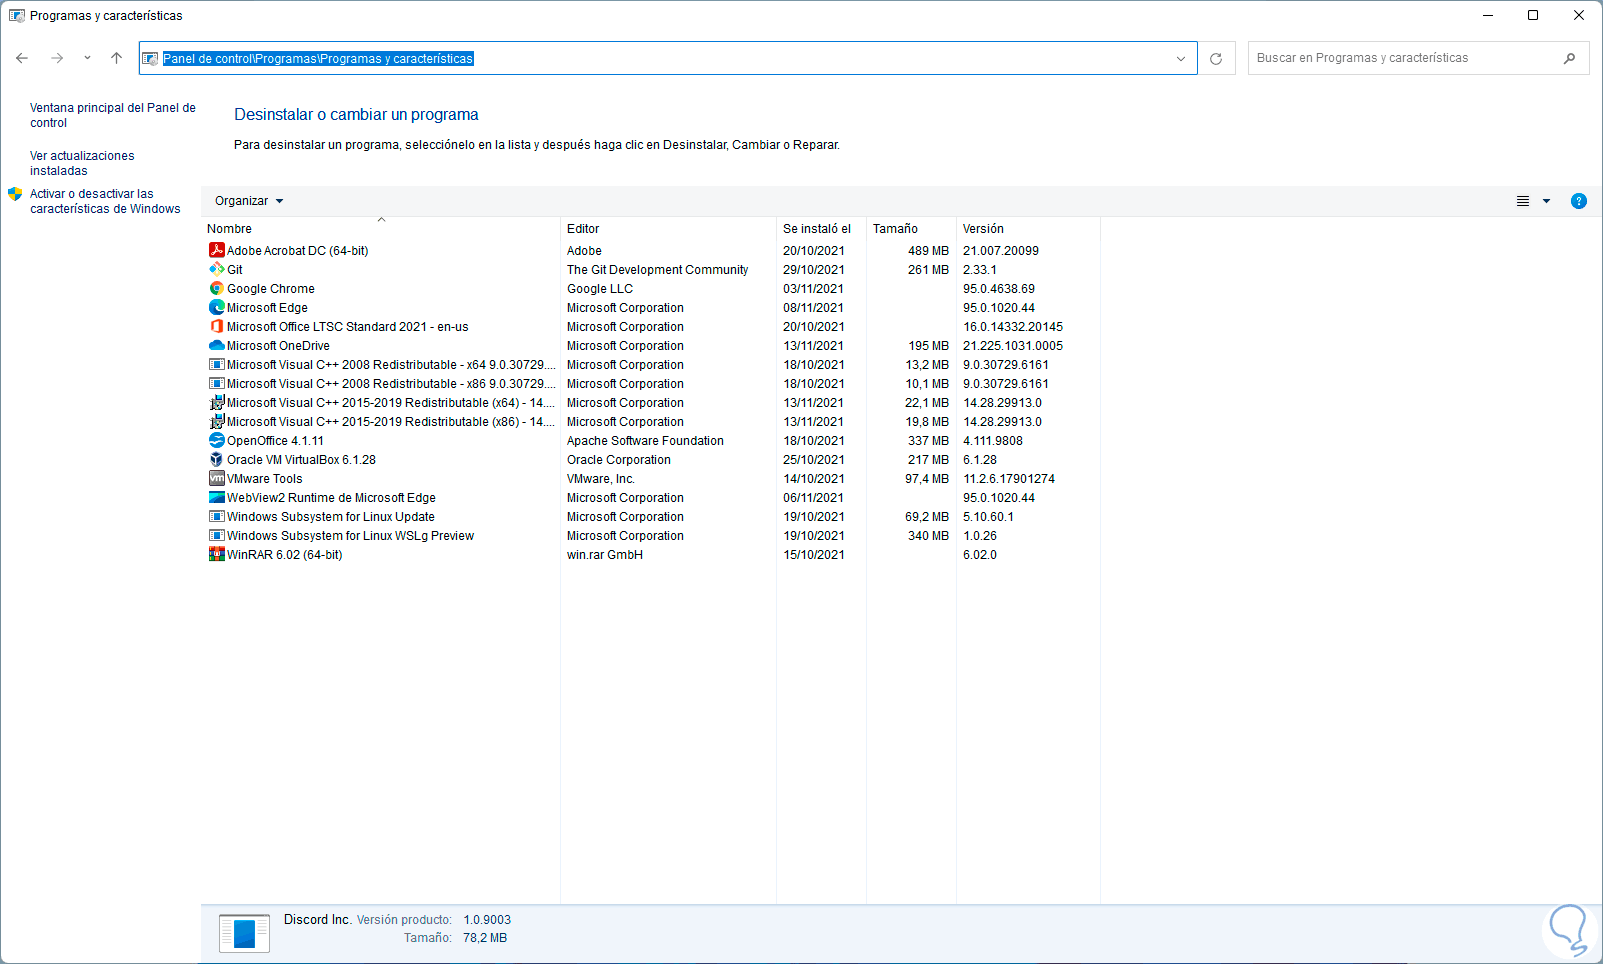This screenshot has height=964, width=1603.
Task: Open help with the question mark icon
Action: click(x=1579, y=201)
